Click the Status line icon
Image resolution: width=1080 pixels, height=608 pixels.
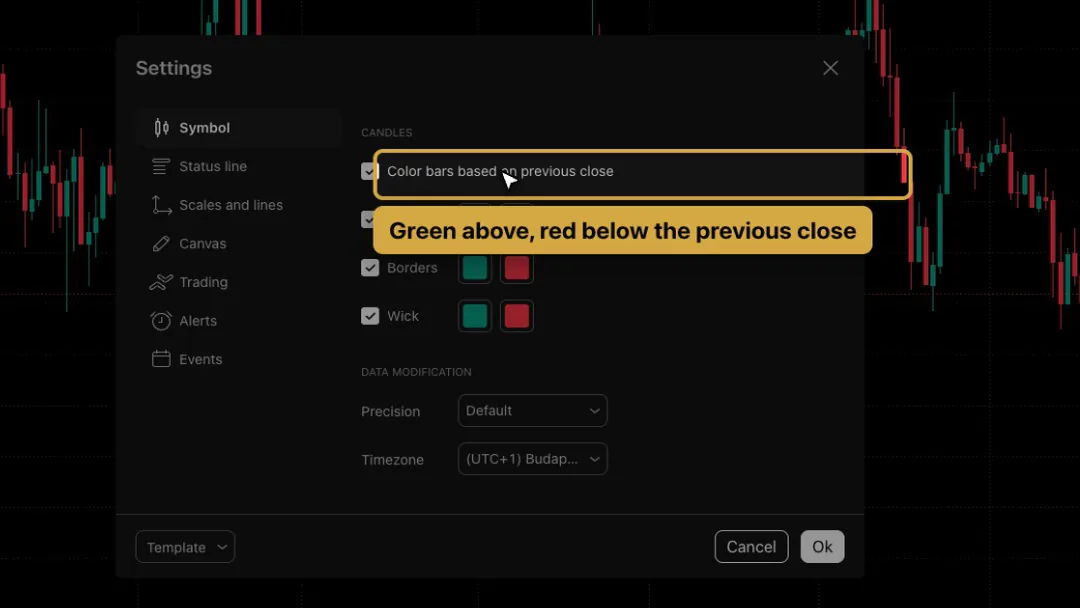pos(160,166)
